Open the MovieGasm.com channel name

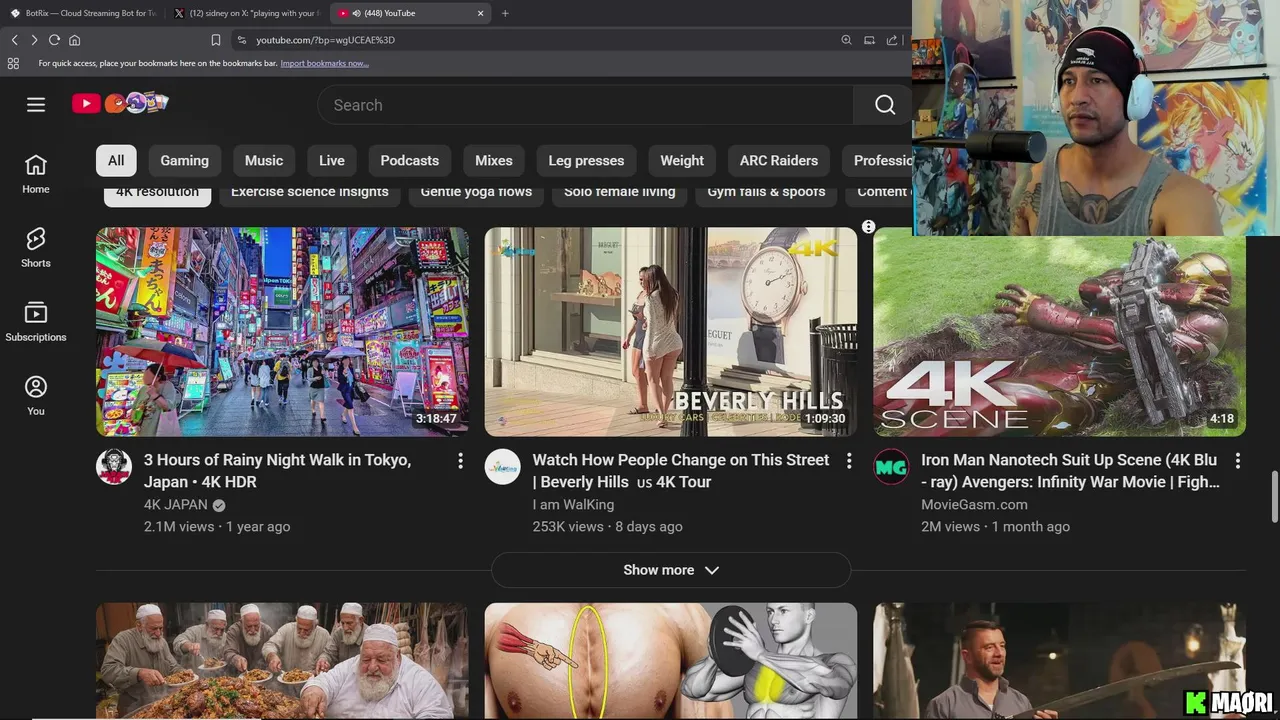(974, 505)
